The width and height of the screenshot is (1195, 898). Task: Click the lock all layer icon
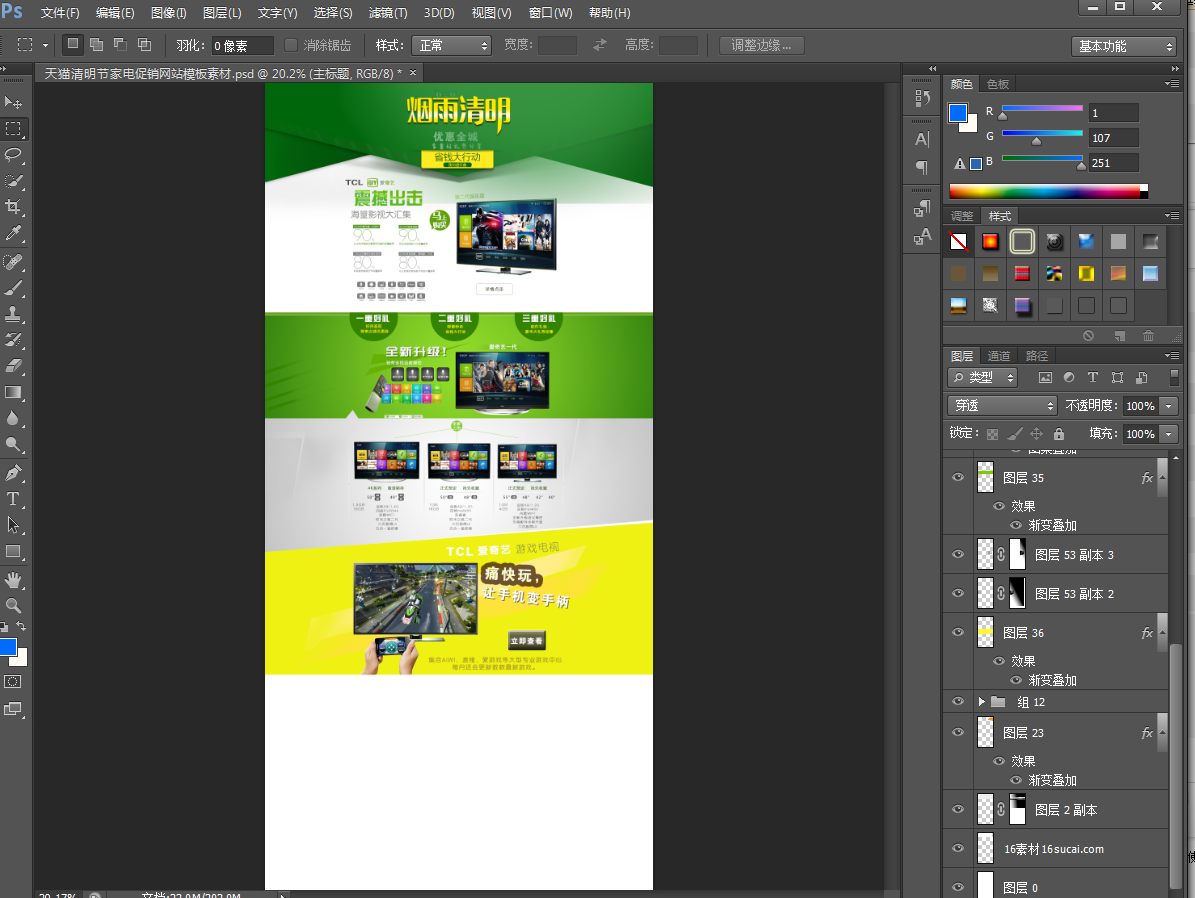pos(1059,434)
